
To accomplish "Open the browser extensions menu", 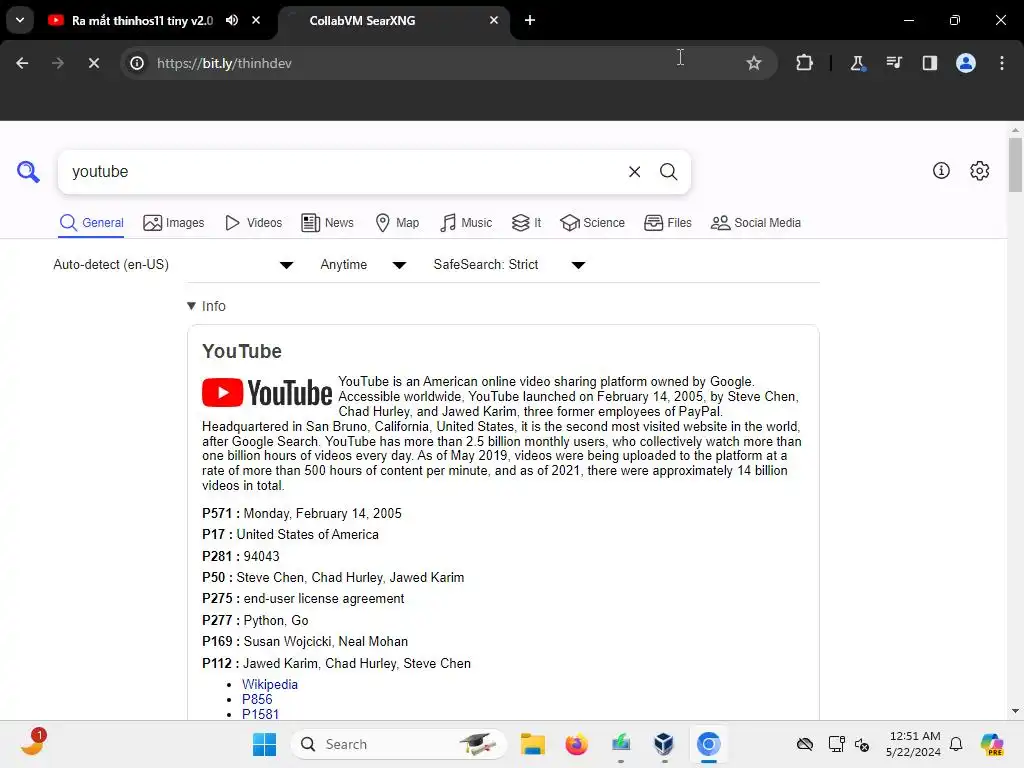I will coord(804,63).
